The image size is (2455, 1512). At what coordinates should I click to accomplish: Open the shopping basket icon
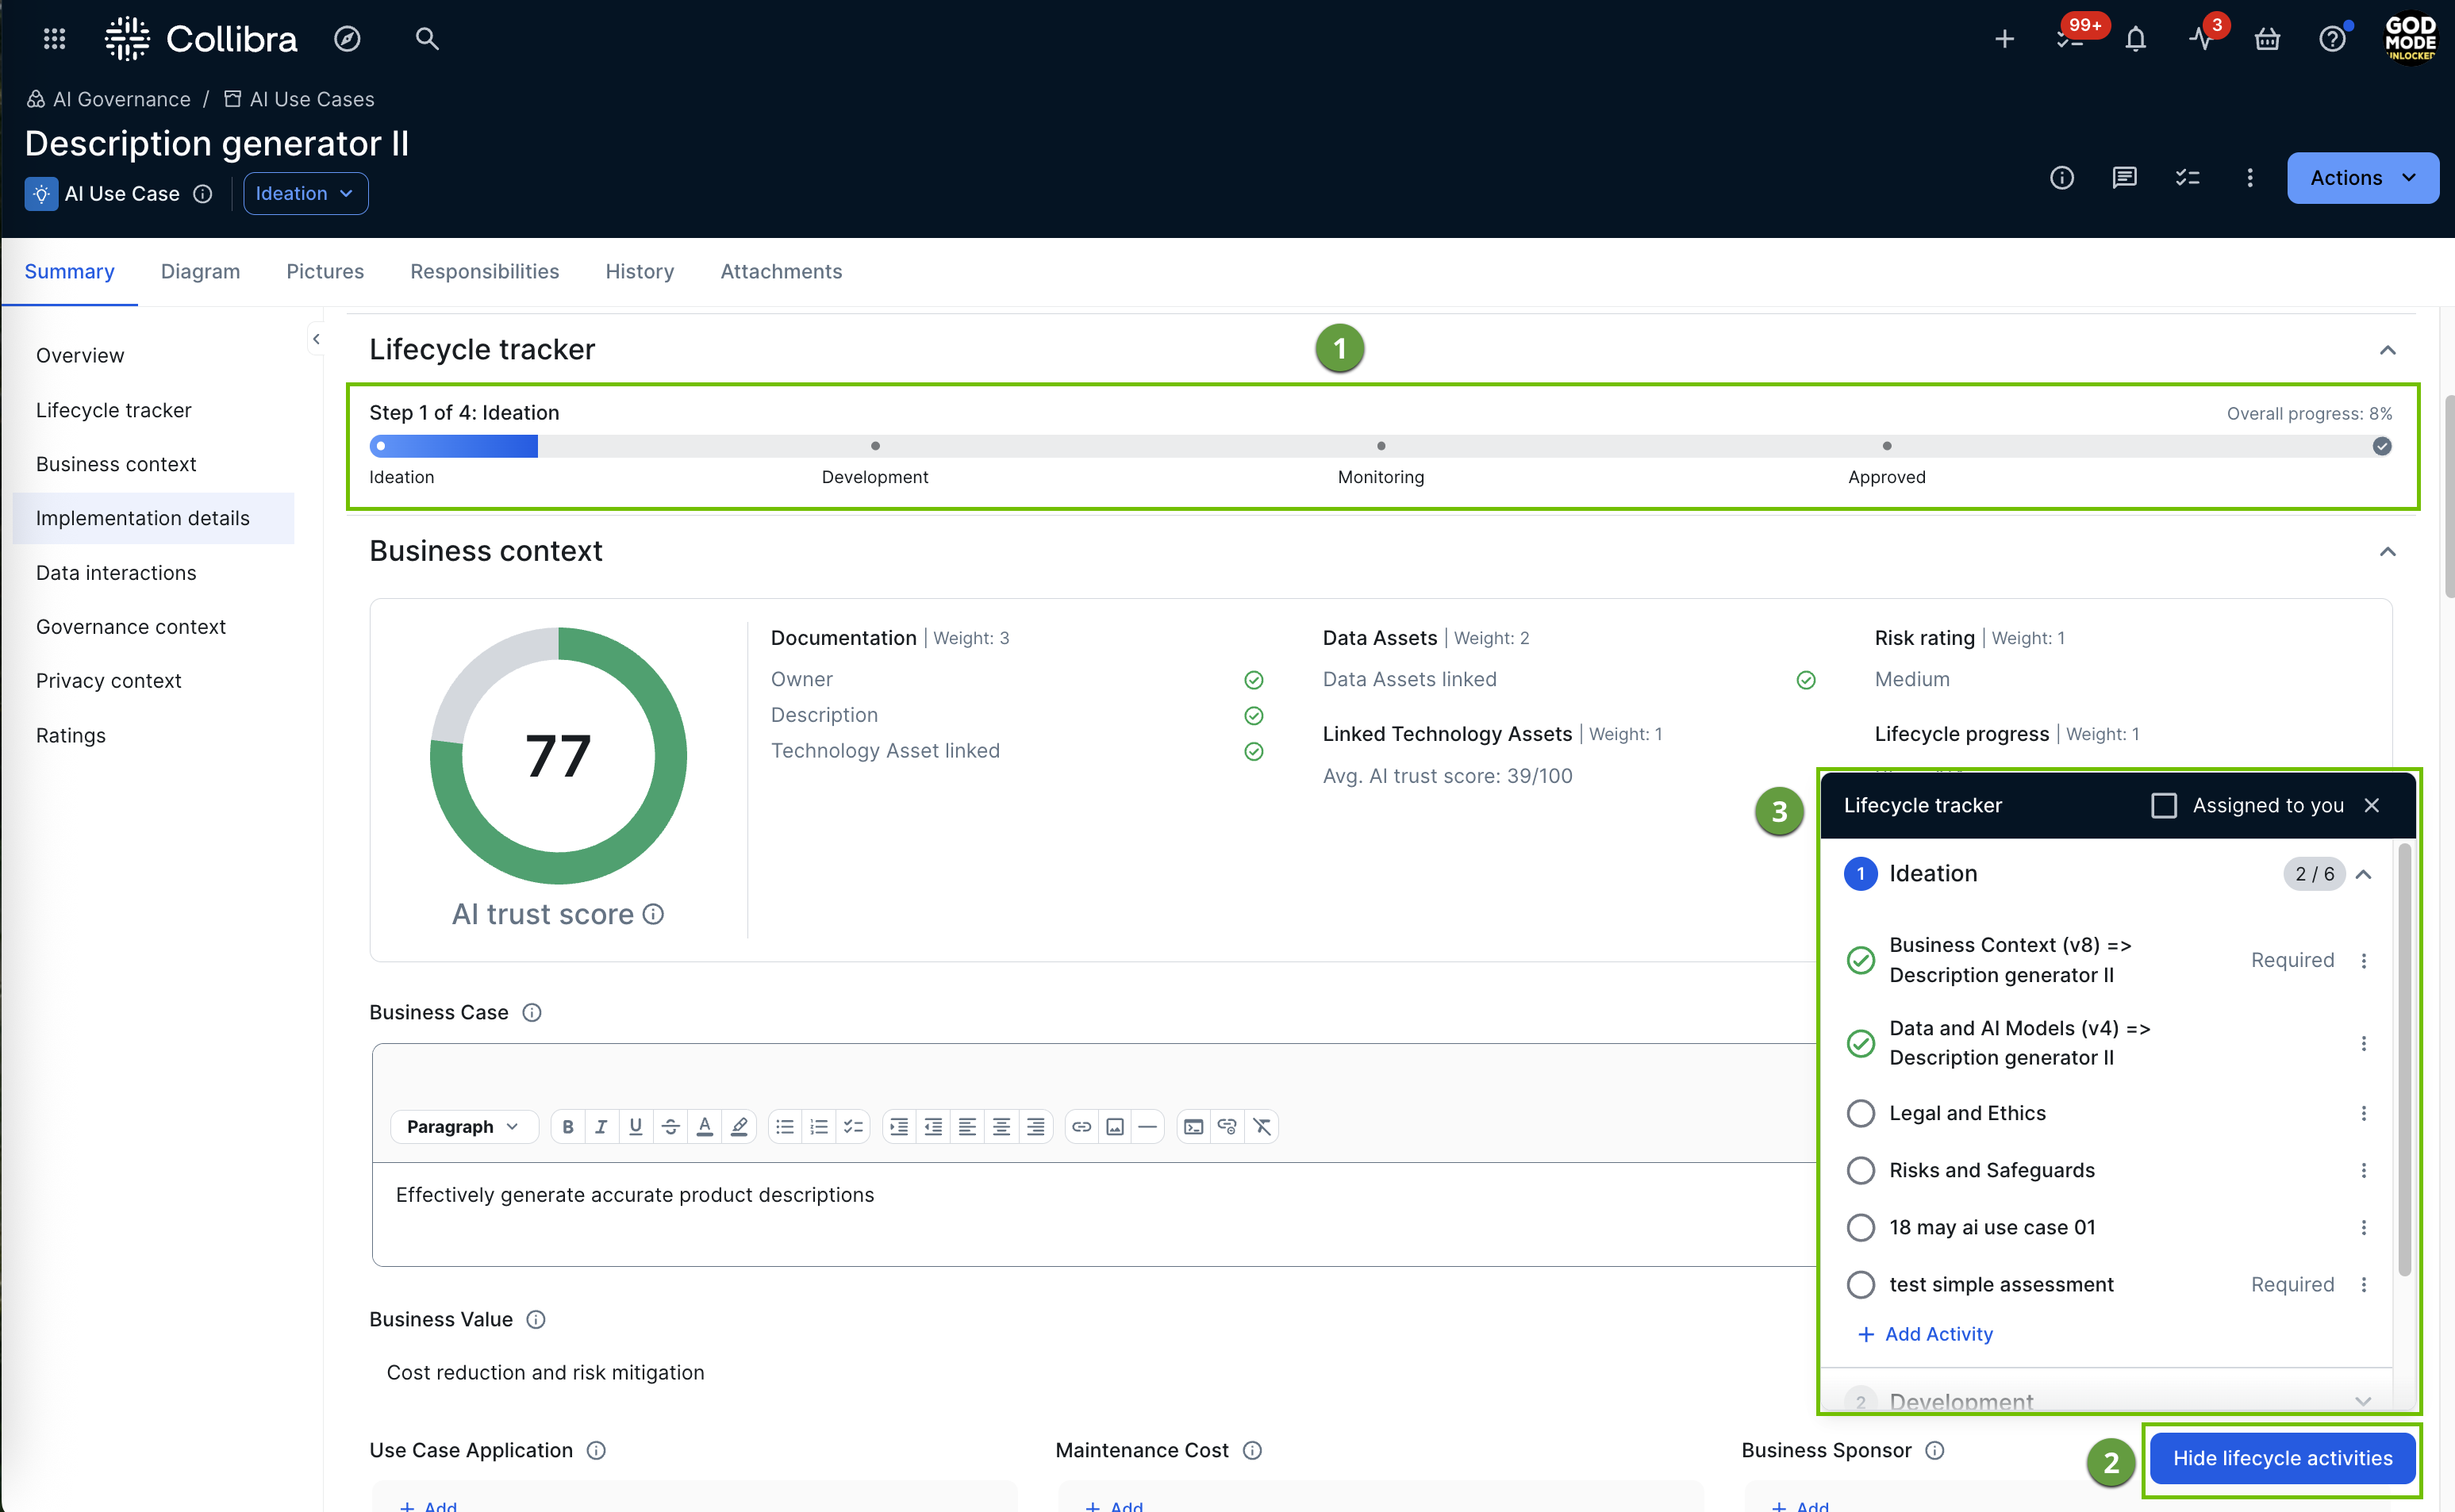[2267, 39]
